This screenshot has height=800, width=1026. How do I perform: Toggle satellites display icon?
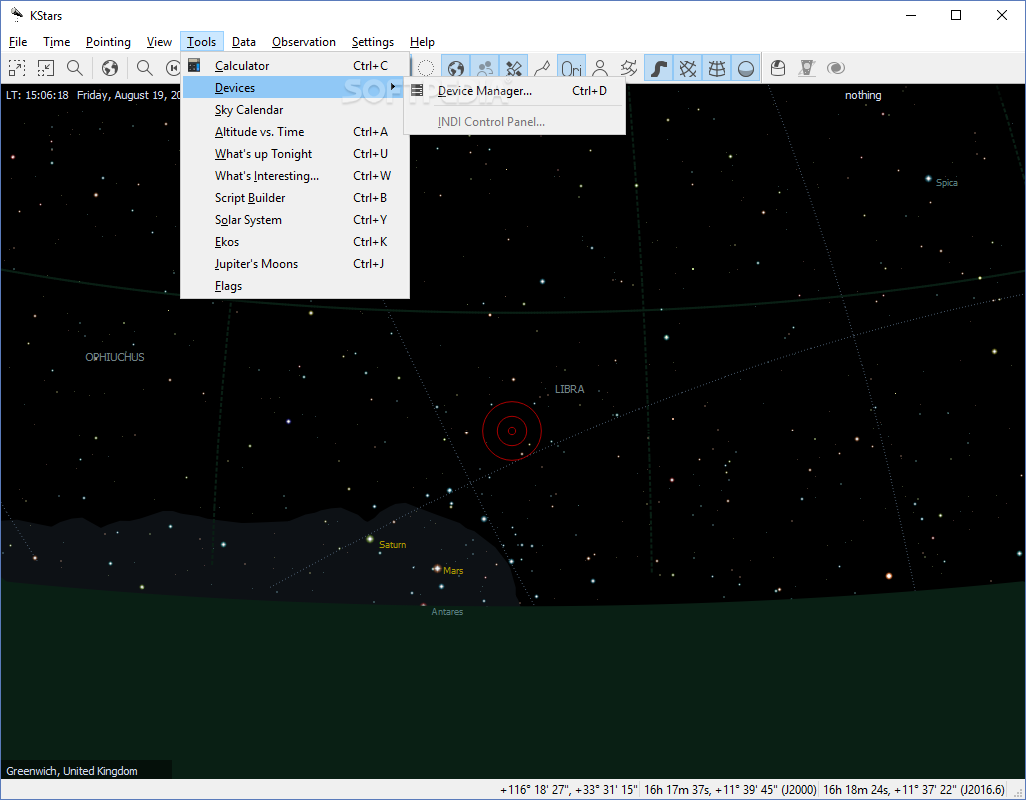pos(514,68)
